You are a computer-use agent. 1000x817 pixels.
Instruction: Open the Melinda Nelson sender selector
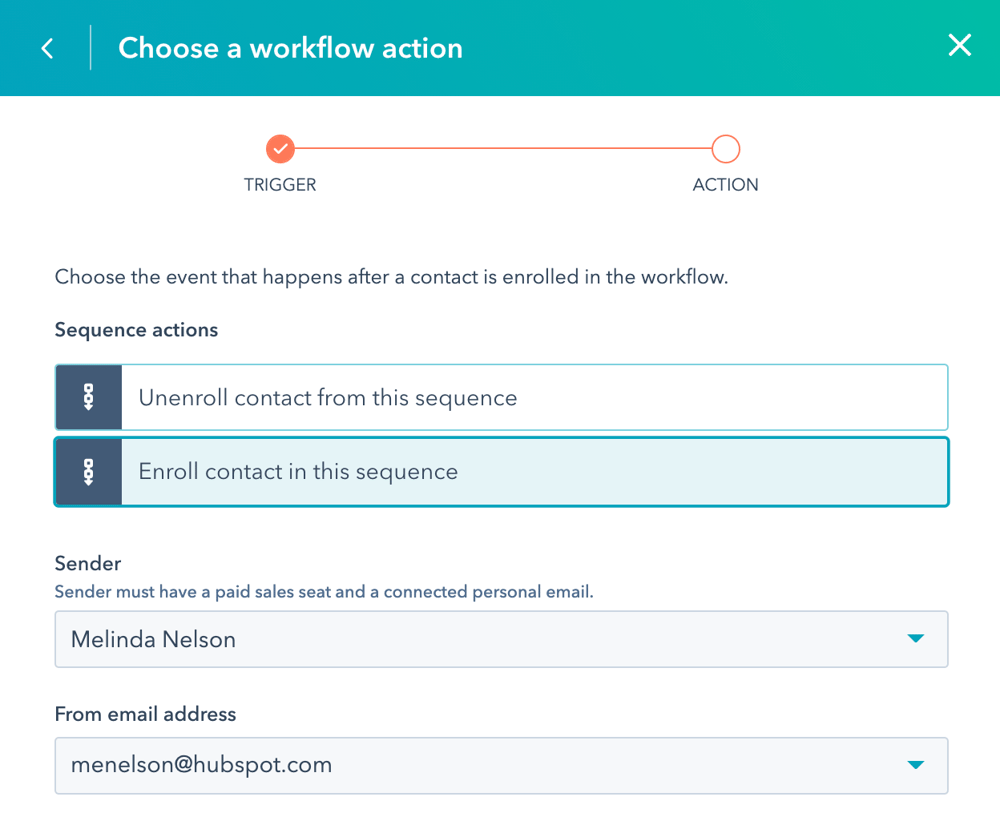pos(501,639)
